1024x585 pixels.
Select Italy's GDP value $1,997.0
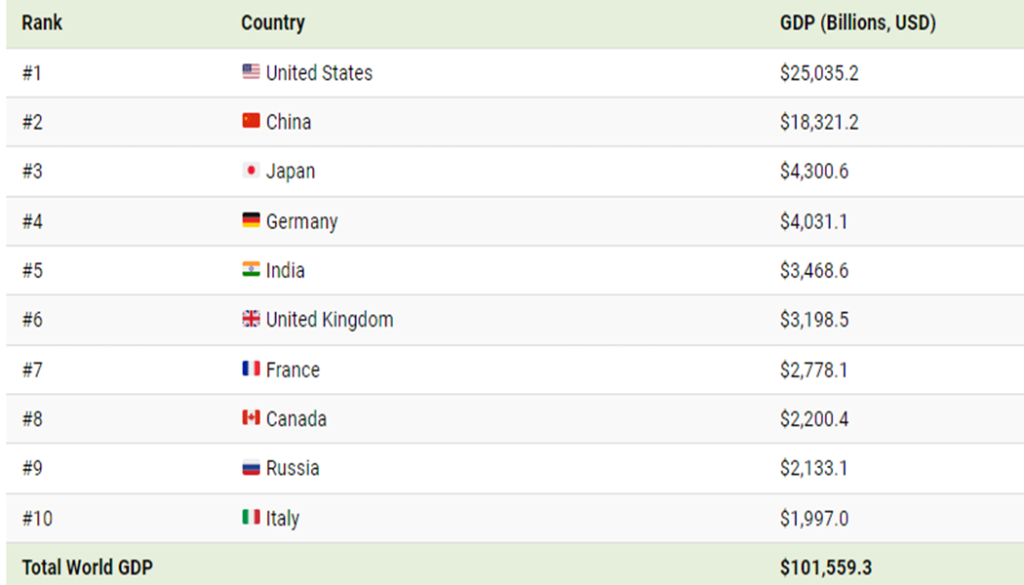point(814,518)
